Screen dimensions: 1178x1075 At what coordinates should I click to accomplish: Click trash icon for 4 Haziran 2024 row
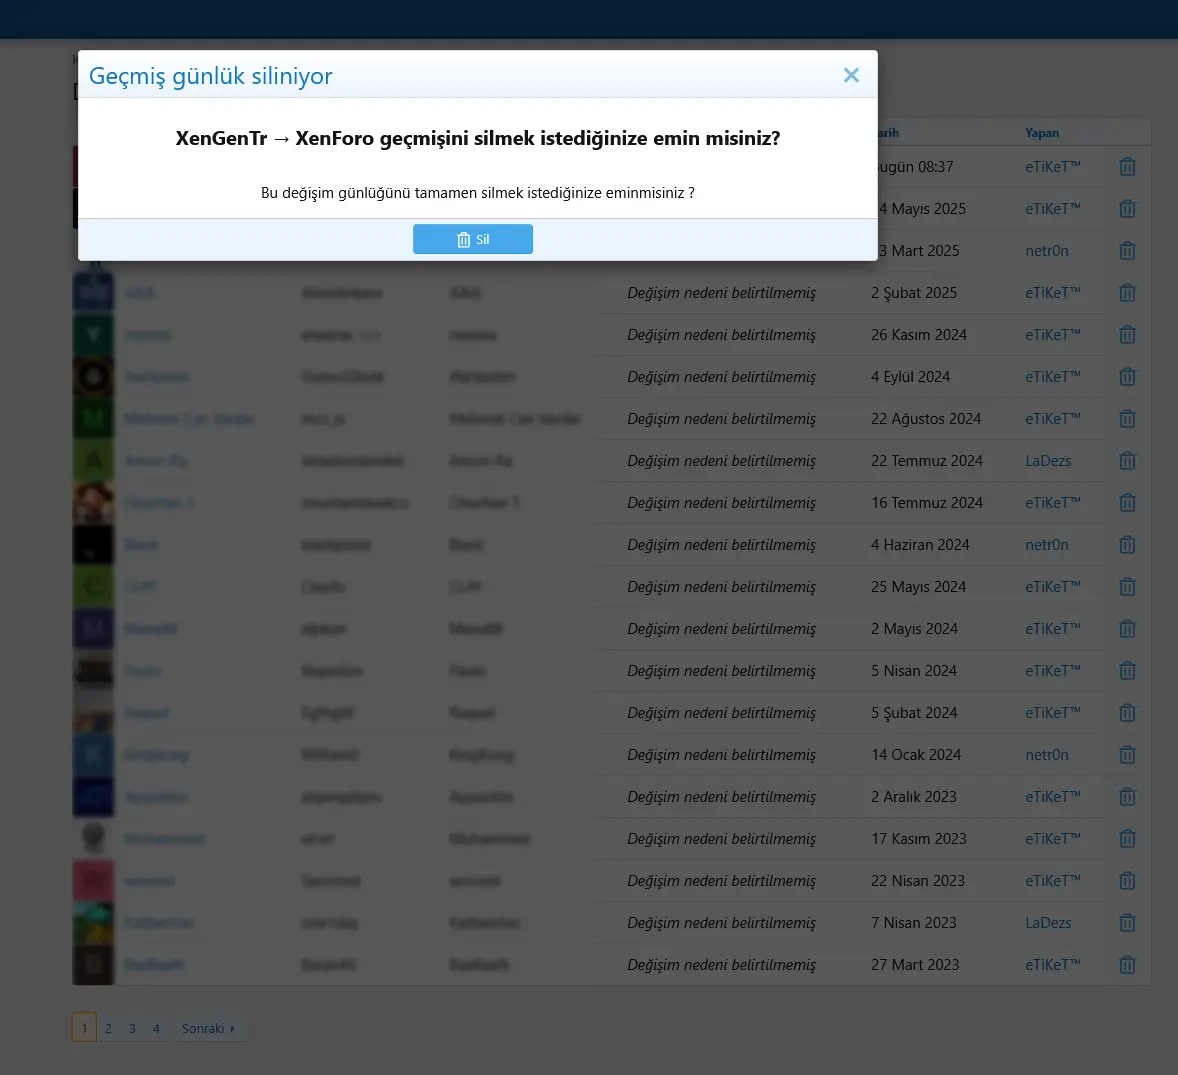pyautogui.click(x=1127, y=545)
